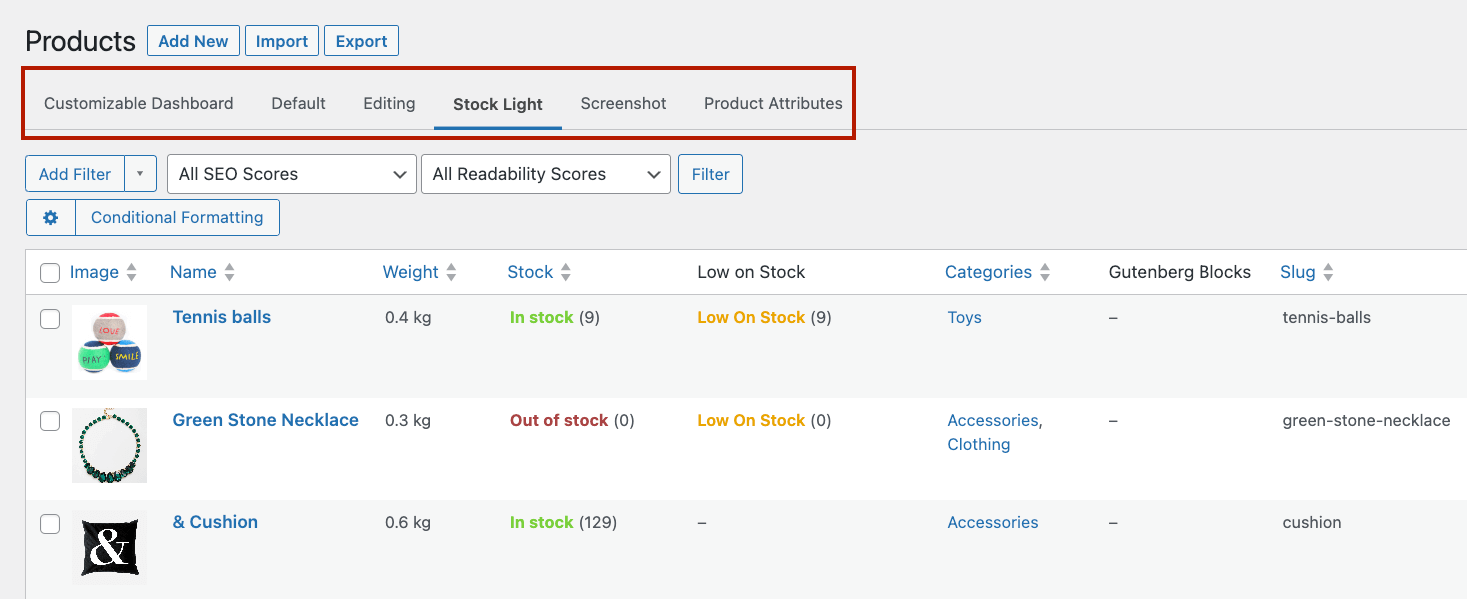This screenshot has height=599, width=1467.
Task: Check the Green Stone Necklace checkbox
Action: point(49,421)
